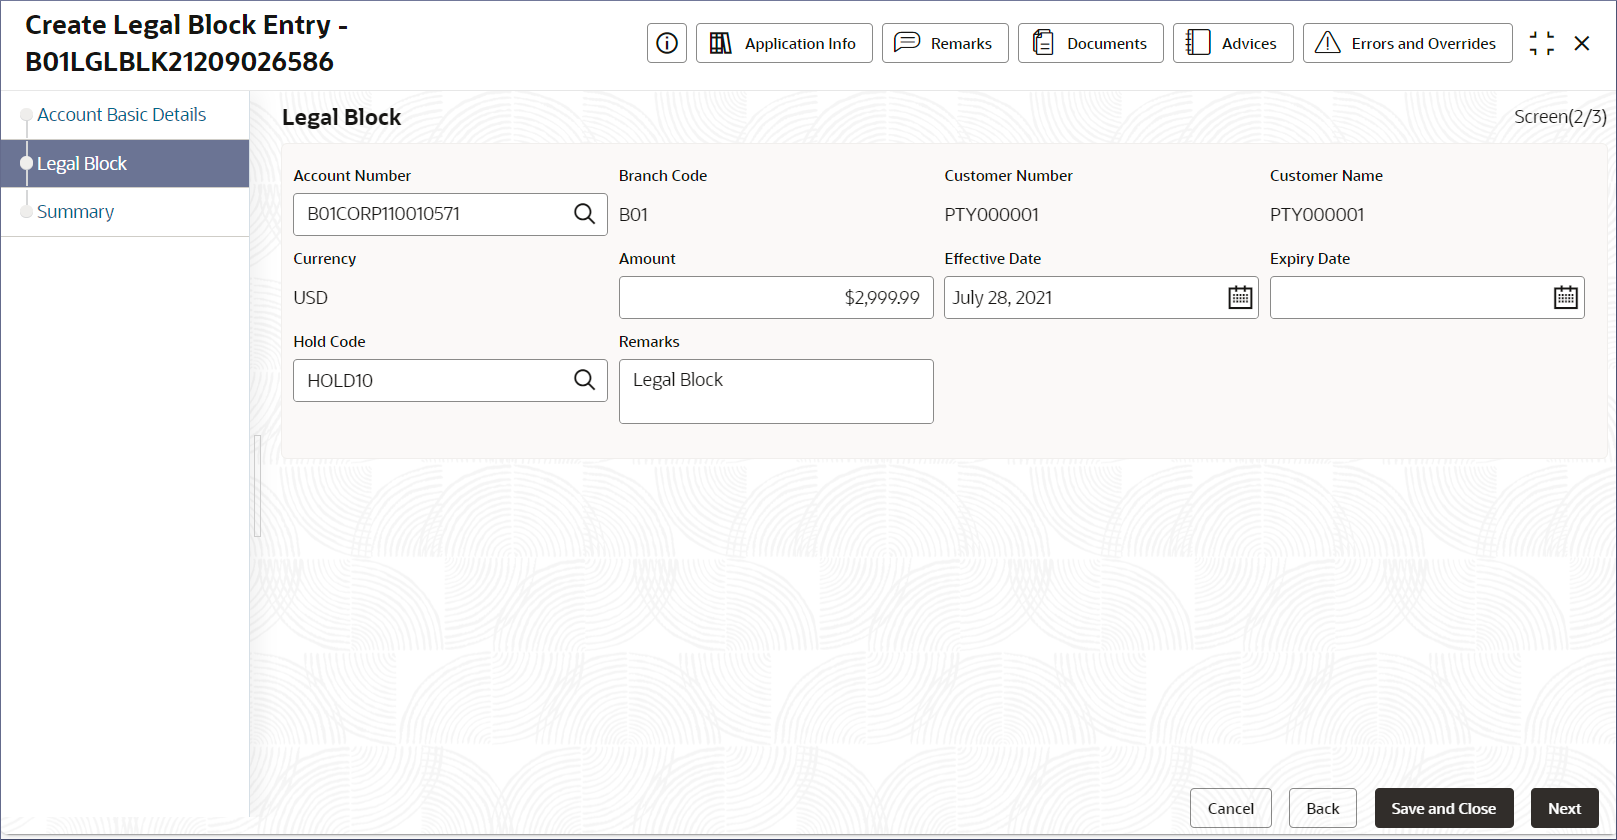Open Application Info panel
The image size is (1617, 840).
tap(784, 43)
